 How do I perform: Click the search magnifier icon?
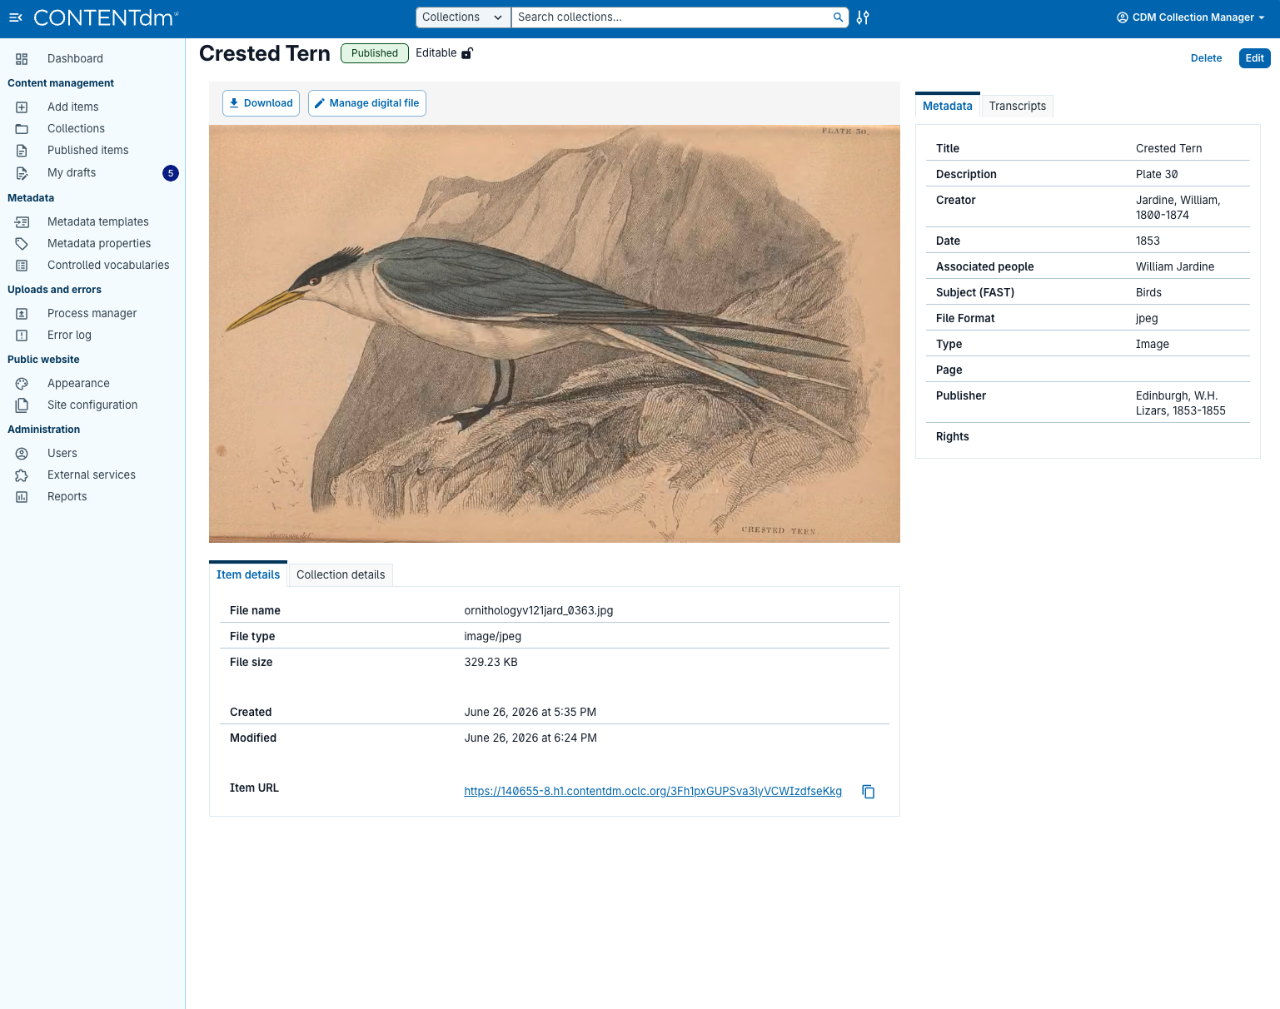tap(838, 17)
